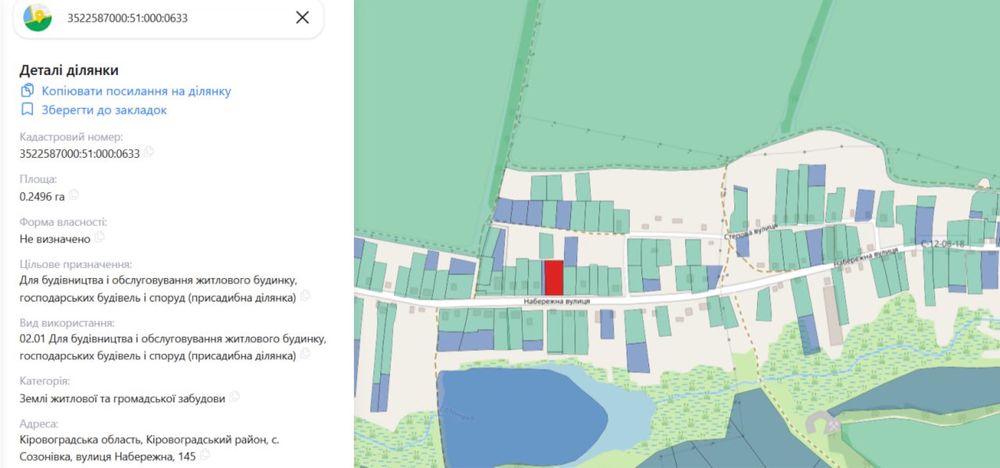Select the Зберегти до закладок link

tap(105, 110)
